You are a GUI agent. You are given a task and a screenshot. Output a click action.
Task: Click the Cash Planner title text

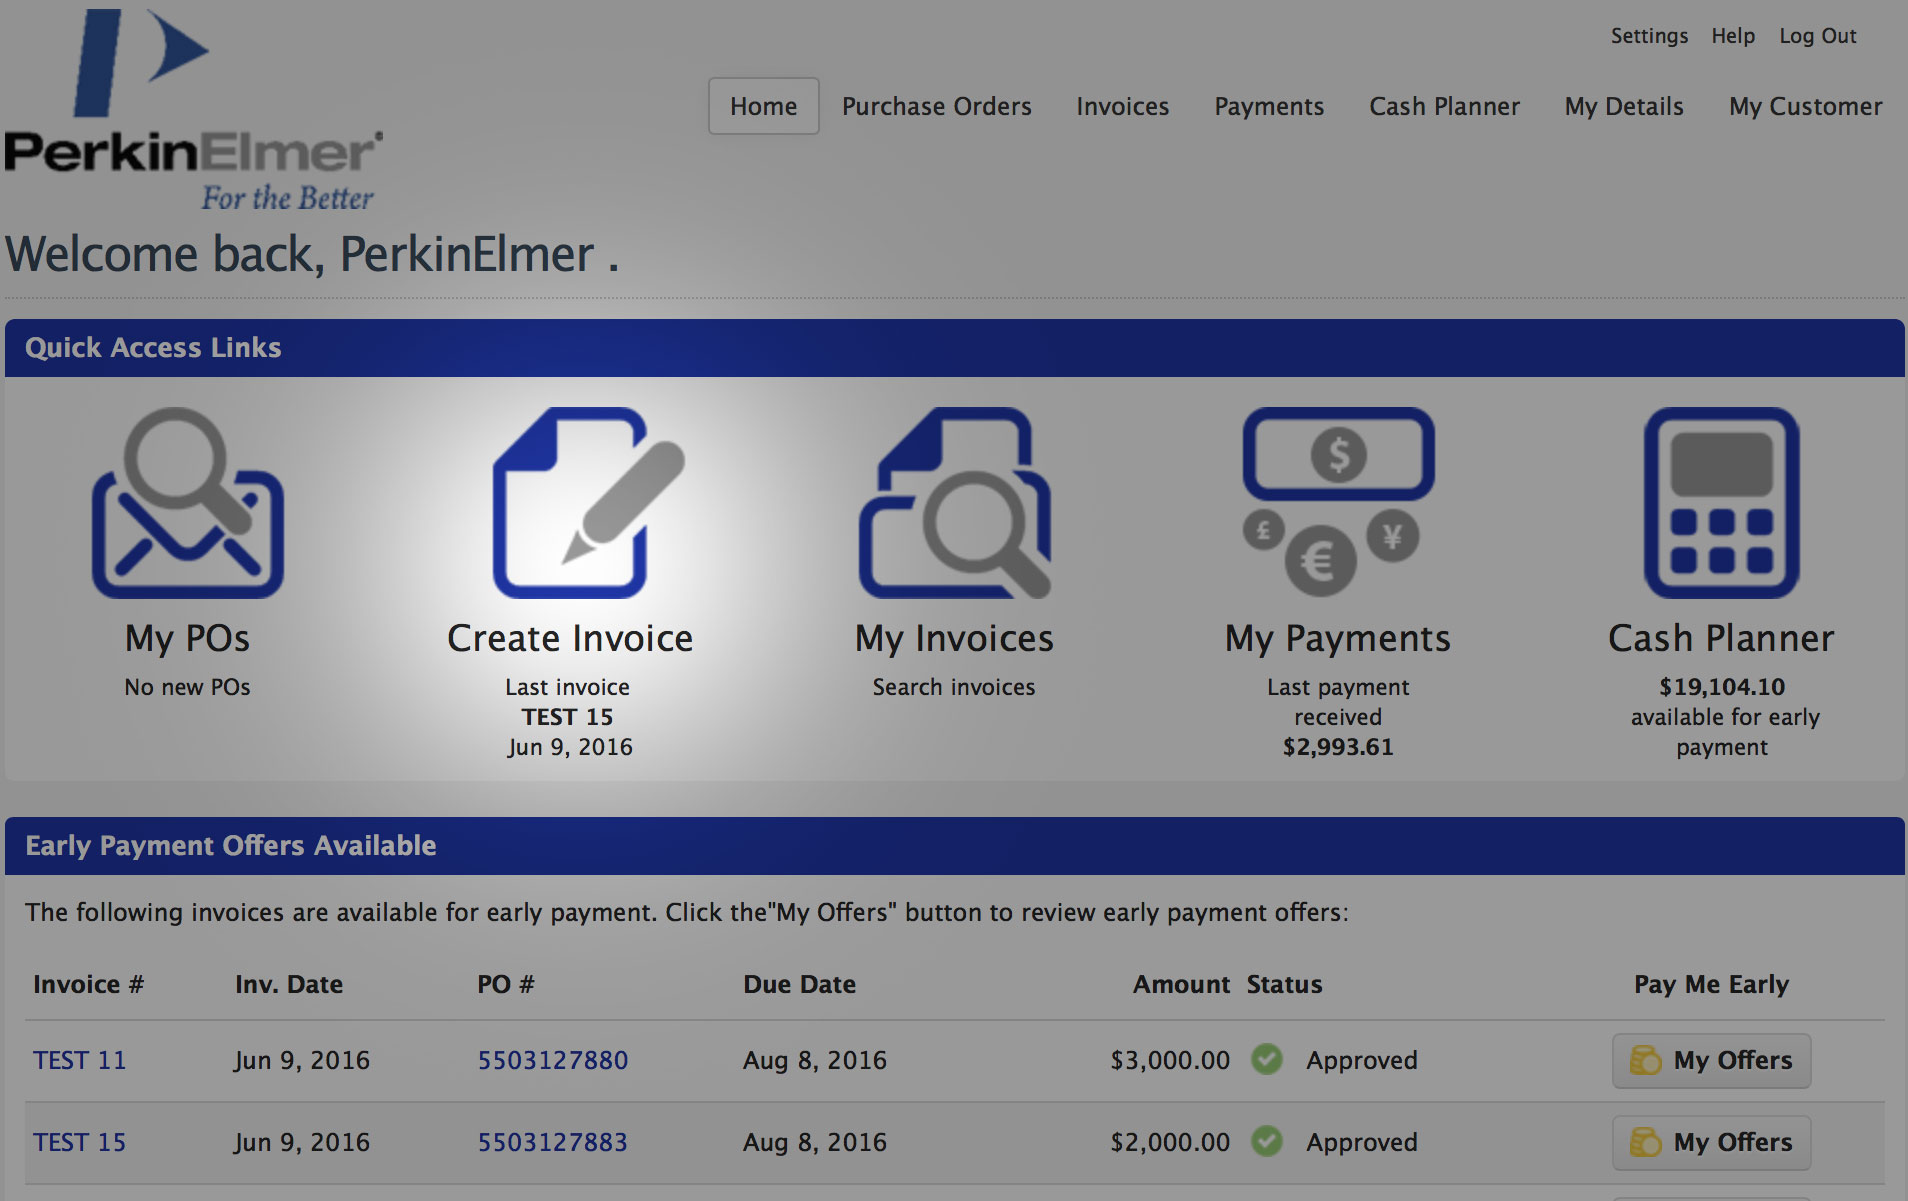tap(1721, 638)
